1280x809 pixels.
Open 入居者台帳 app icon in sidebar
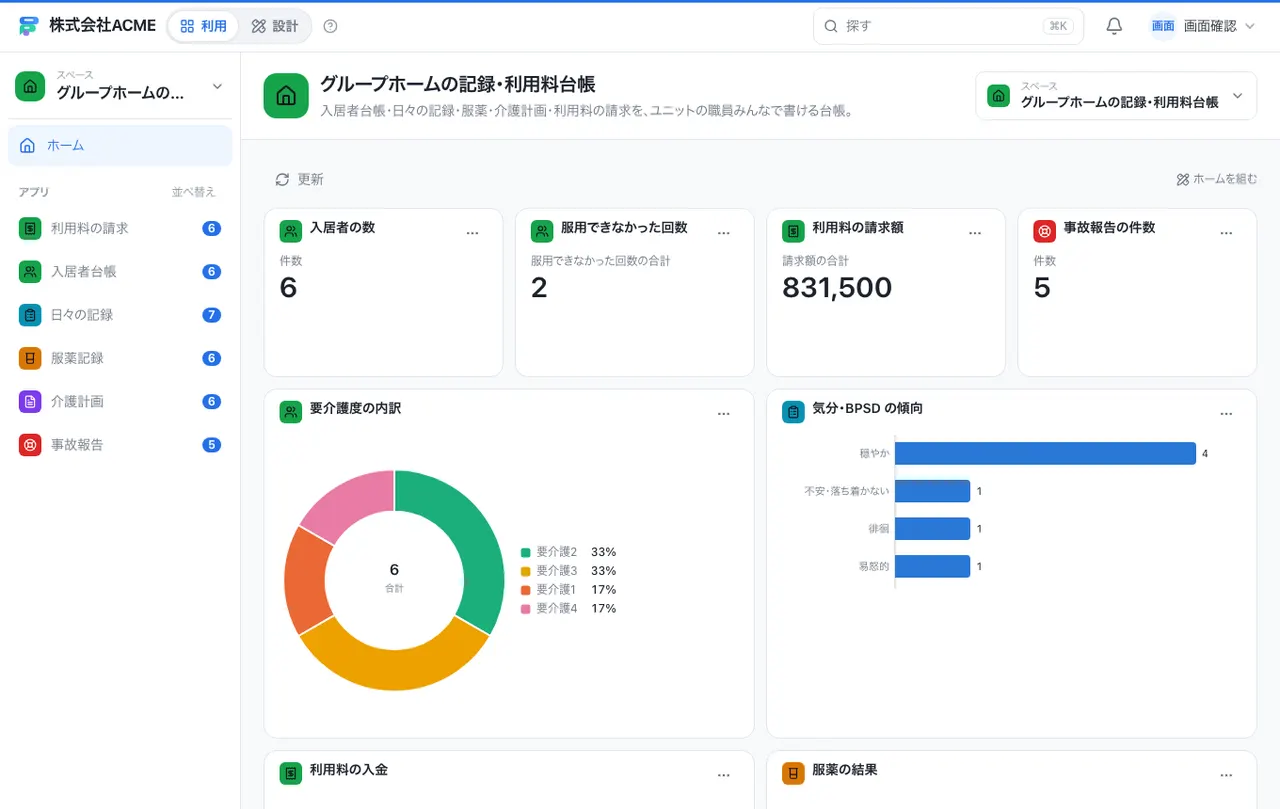pyautogui.click(x=30, y=271)
